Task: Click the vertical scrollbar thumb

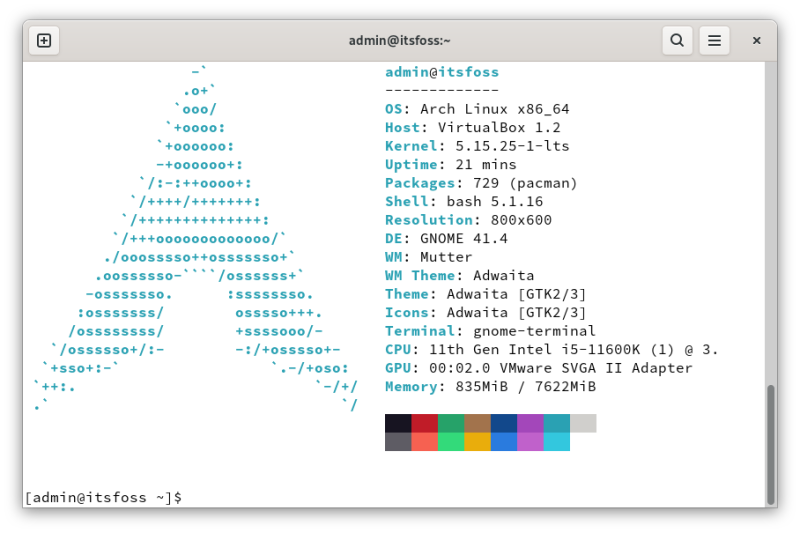Action: pyautogui.click(x=770, y=444)
